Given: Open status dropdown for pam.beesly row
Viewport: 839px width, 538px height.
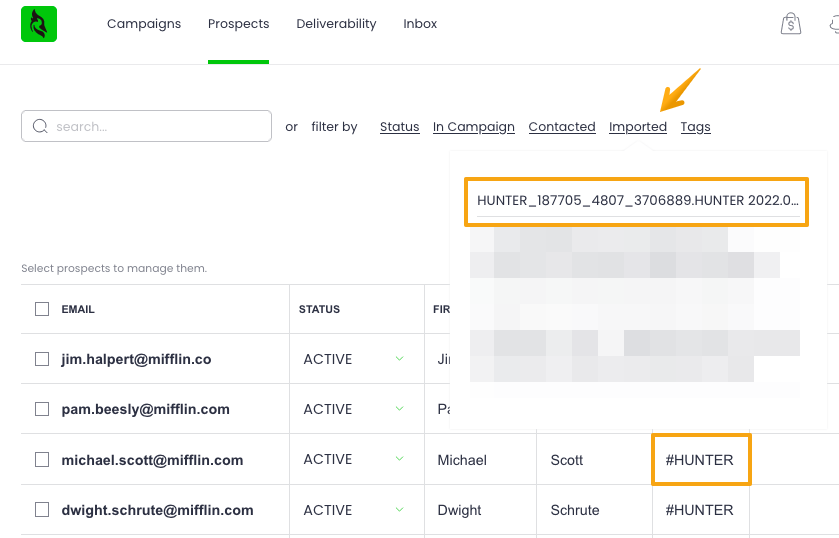Looking at the screenshot, I should (x=399, y=409).
